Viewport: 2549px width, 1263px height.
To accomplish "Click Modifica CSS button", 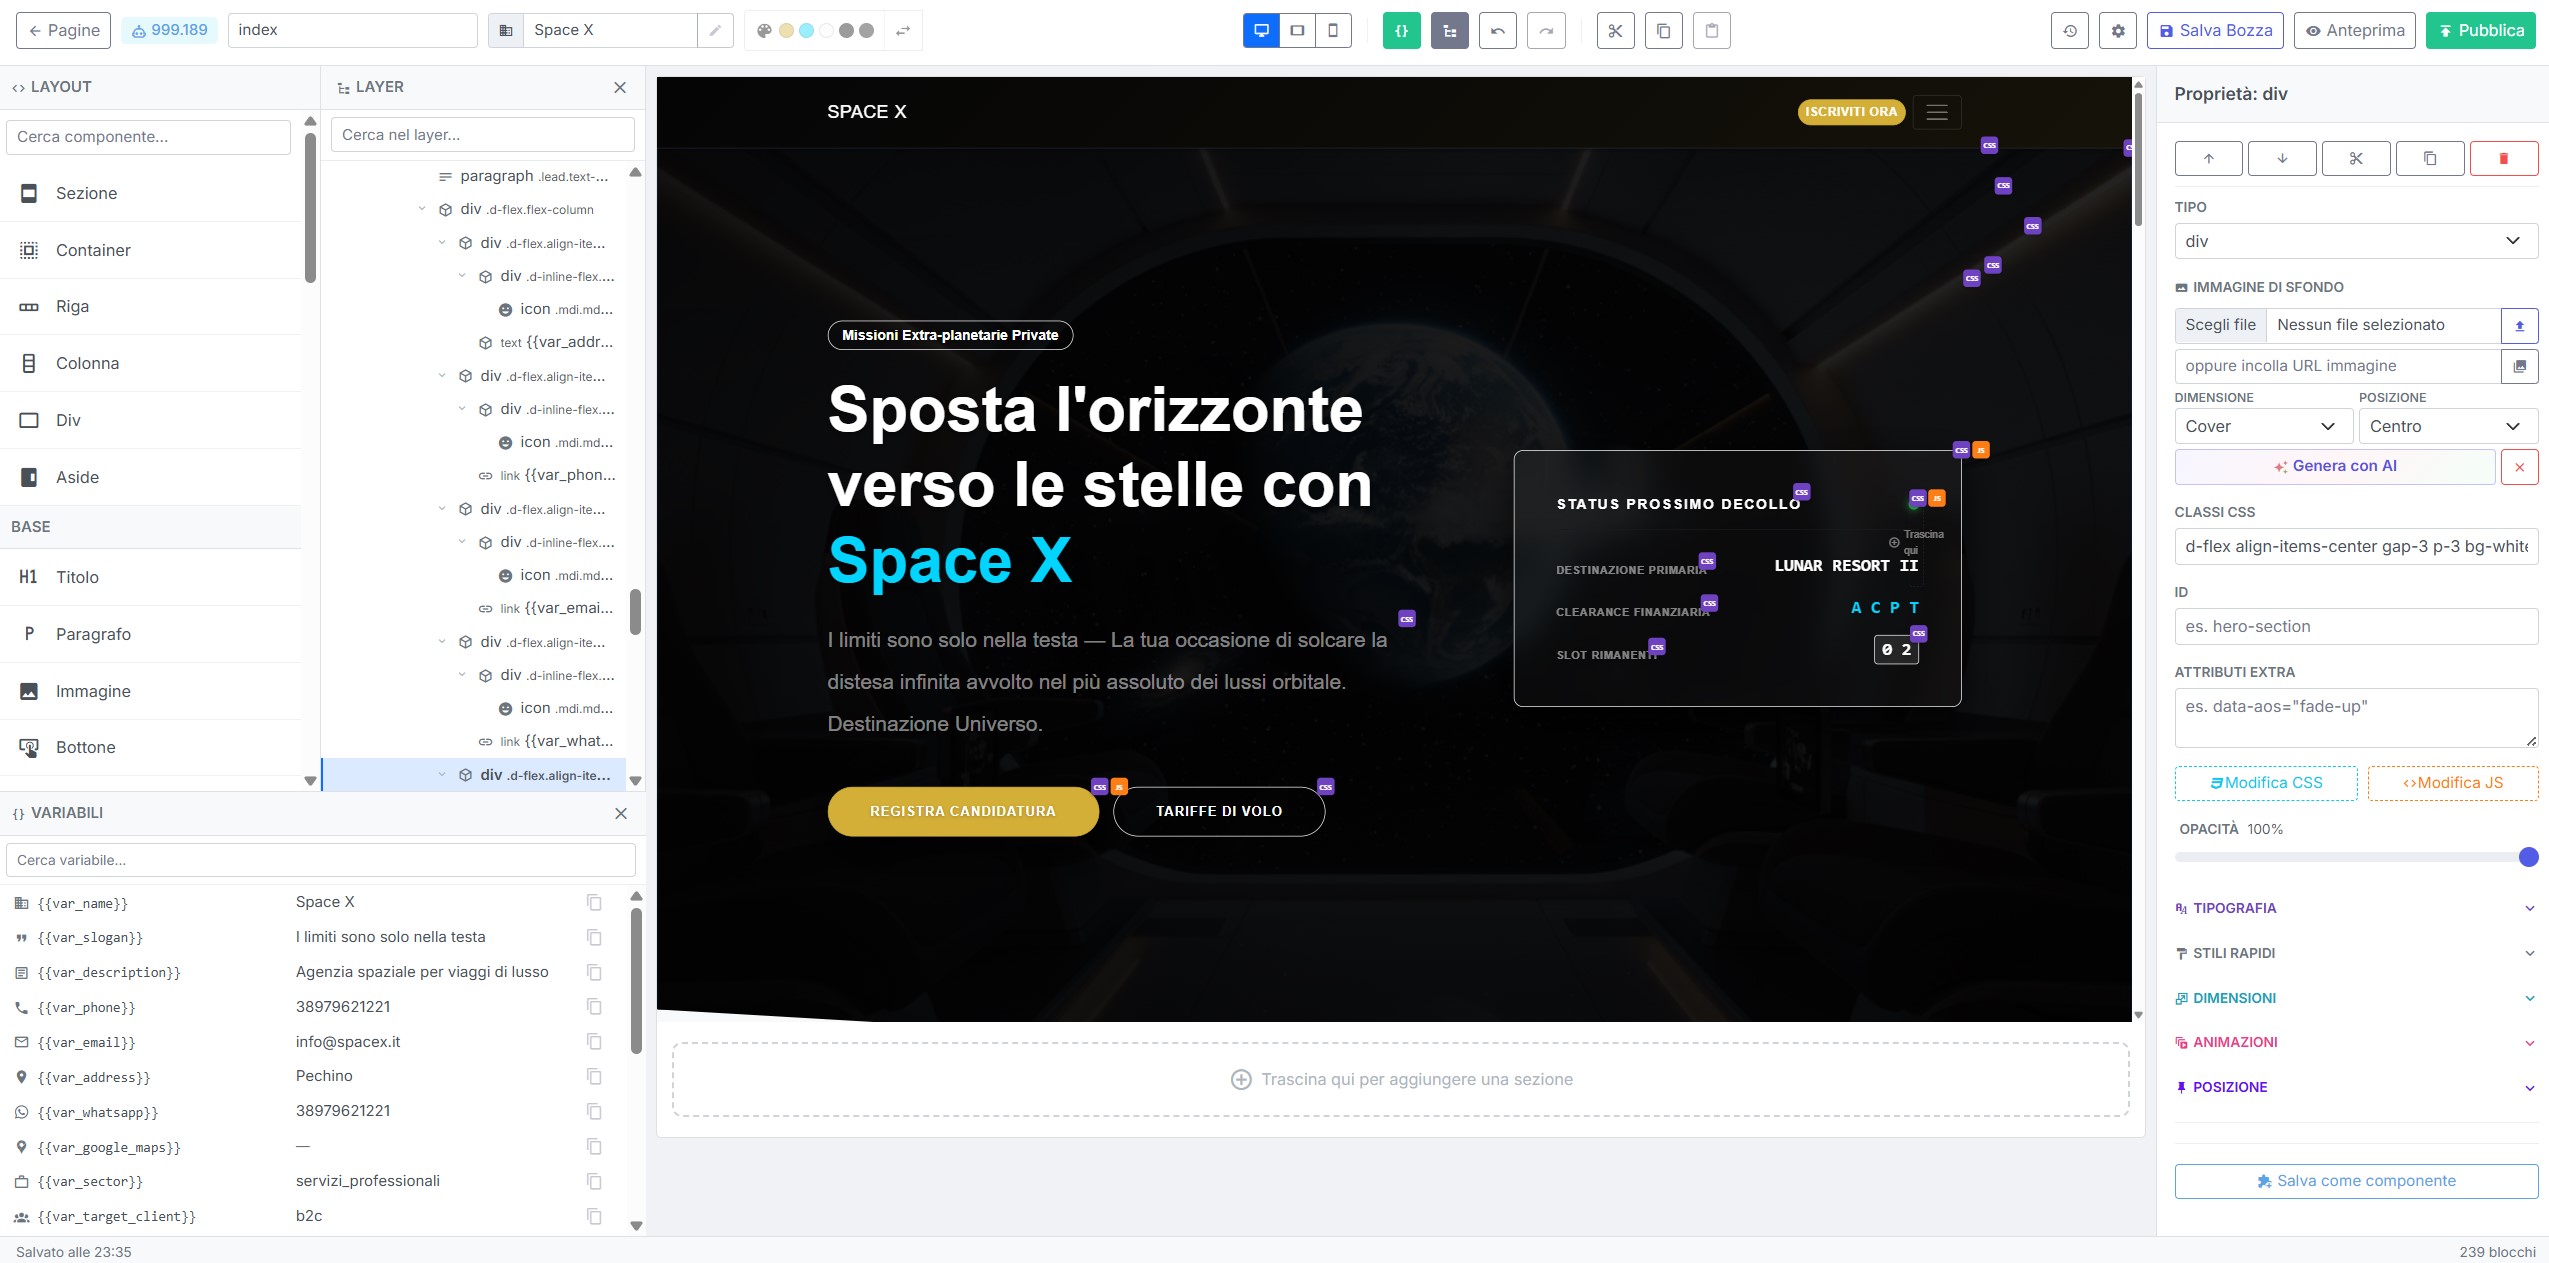I will coord(2265,783).
